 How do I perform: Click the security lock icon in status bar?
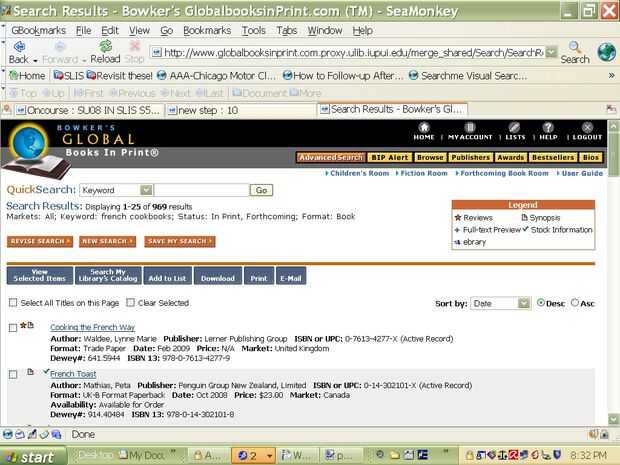[x=605, y=435]
